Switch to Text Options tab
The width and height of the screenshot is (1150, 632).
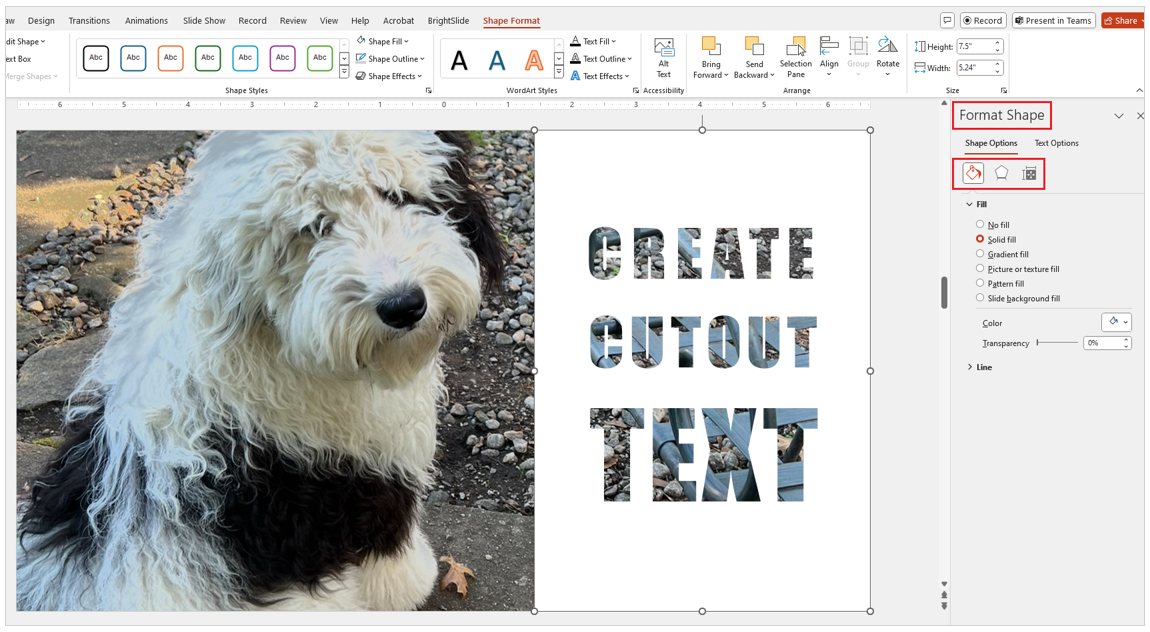tap(1056, 143)
